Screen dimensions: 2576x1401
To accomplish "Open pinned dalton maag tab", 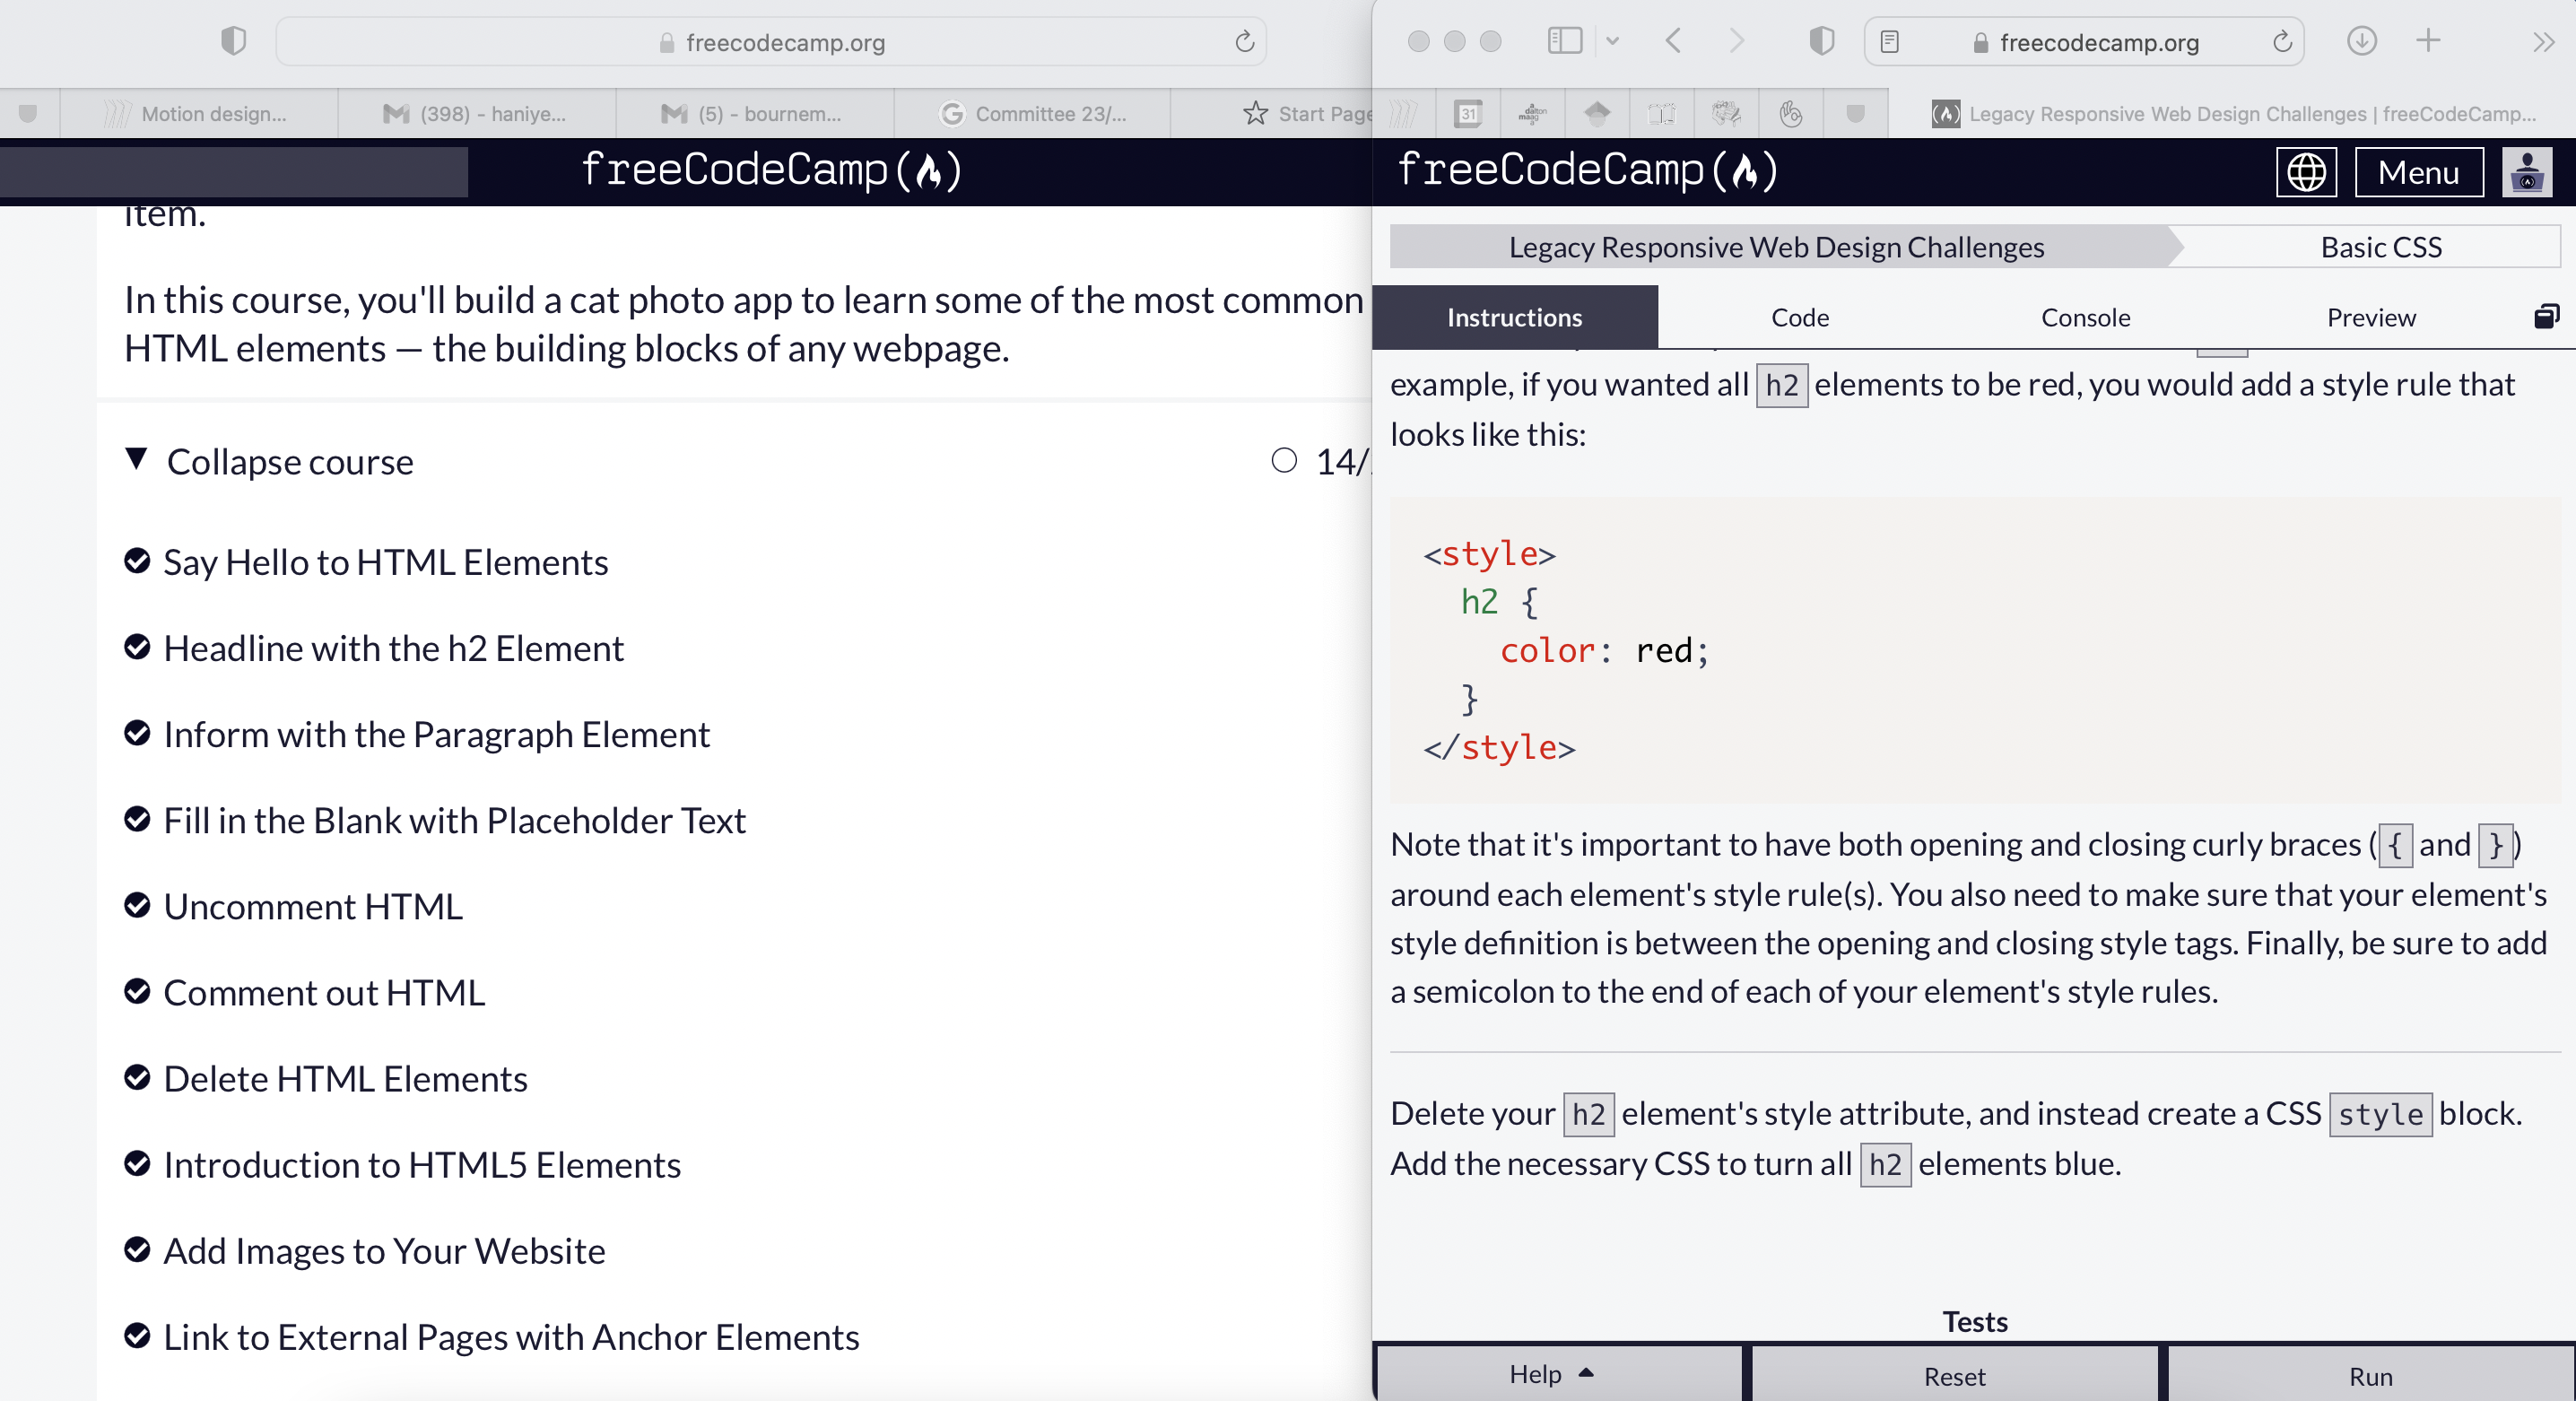I will [1532, 114].
